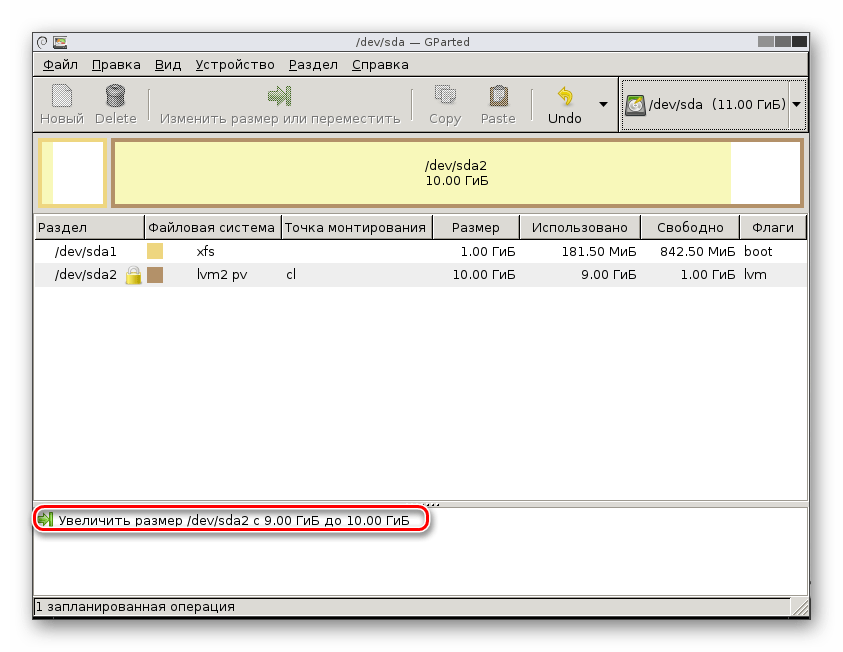
Task: Click the xfs filesystem color swatch
Action: (x=155, y=251)
